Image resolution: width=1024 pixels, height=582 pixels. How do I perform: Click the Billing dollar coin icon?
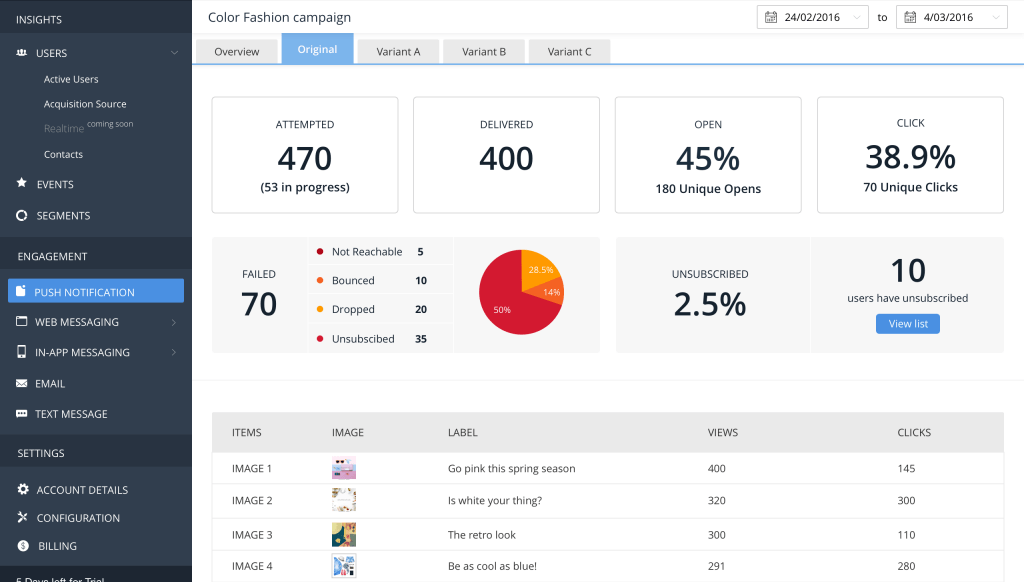click(22, 546)
